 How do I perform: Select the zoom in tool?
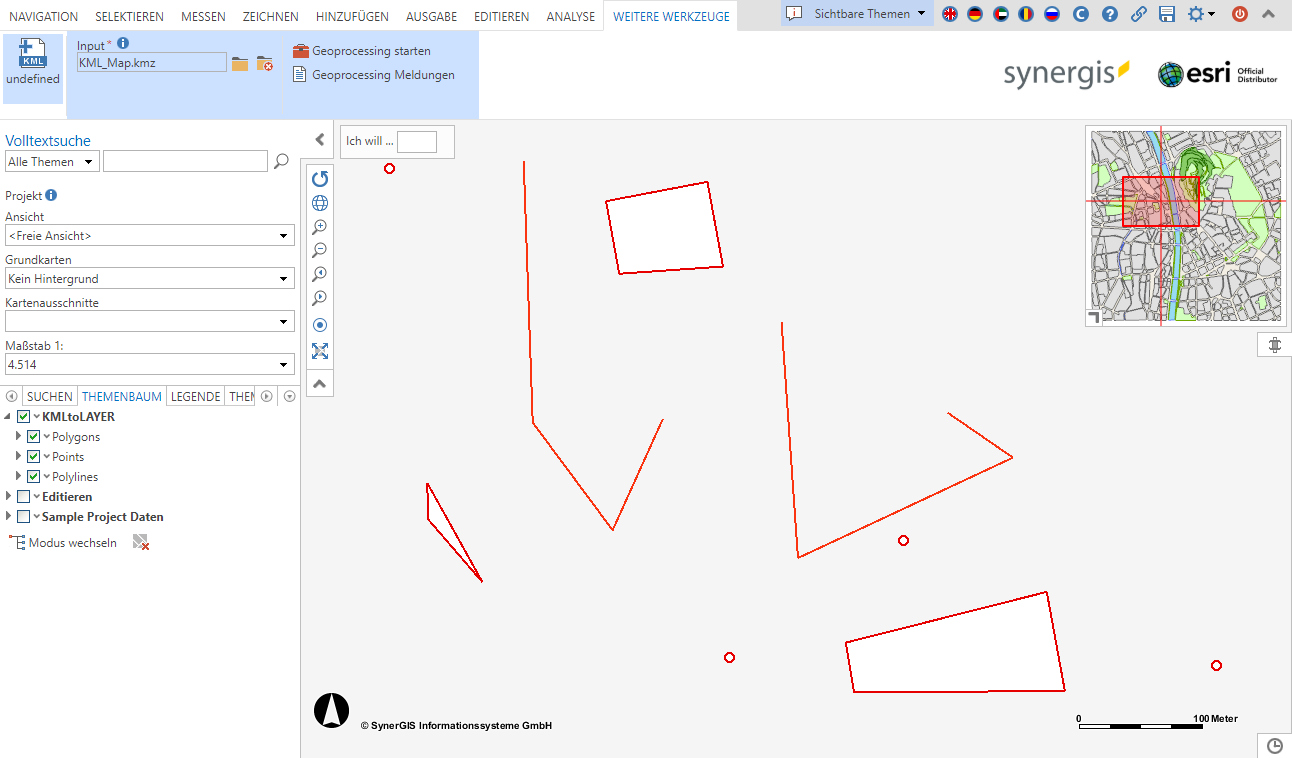(319, 227)
